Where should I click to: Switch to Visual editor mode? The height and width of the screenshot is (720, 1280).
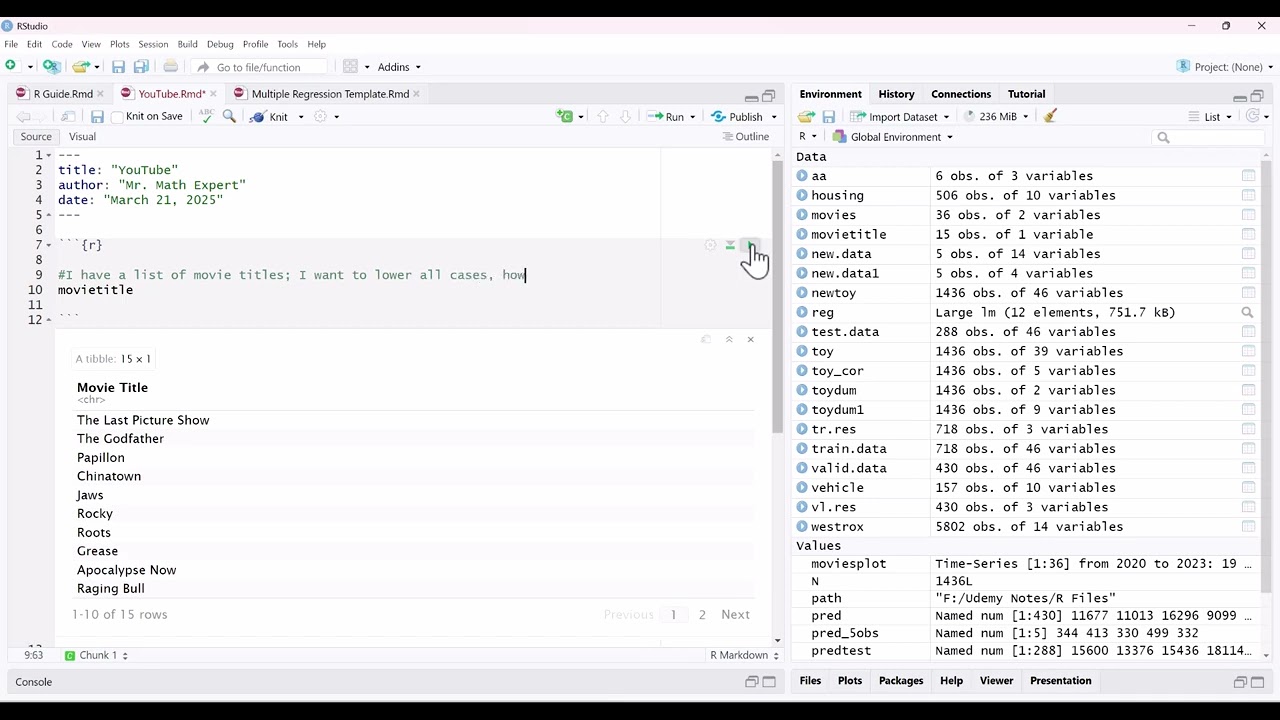tap(82, 137)
